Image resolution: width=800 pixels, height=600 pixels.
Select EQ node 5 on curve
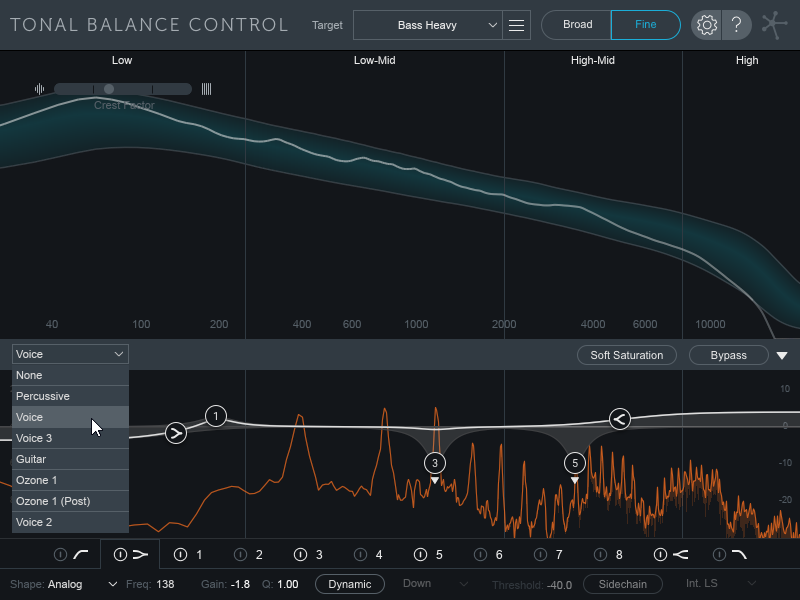click(x=575, y=463)
